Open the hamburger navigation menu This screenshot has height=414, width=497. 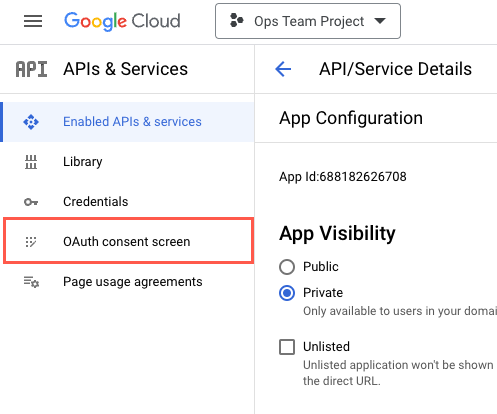click(x=33, y=21)
